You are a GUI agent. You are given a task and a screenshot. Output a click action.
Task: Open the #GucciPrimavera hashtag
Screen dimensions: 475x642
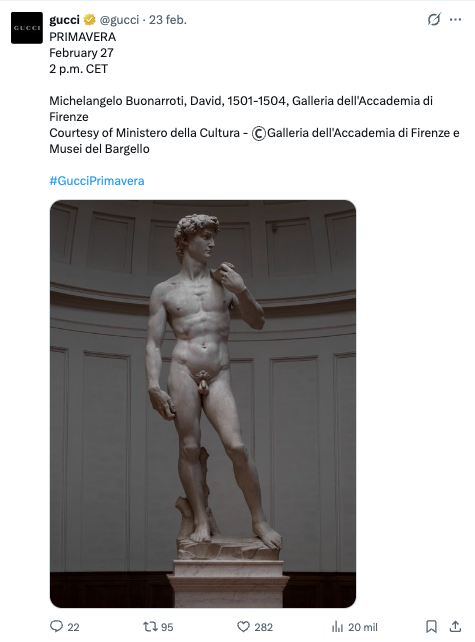97,181
